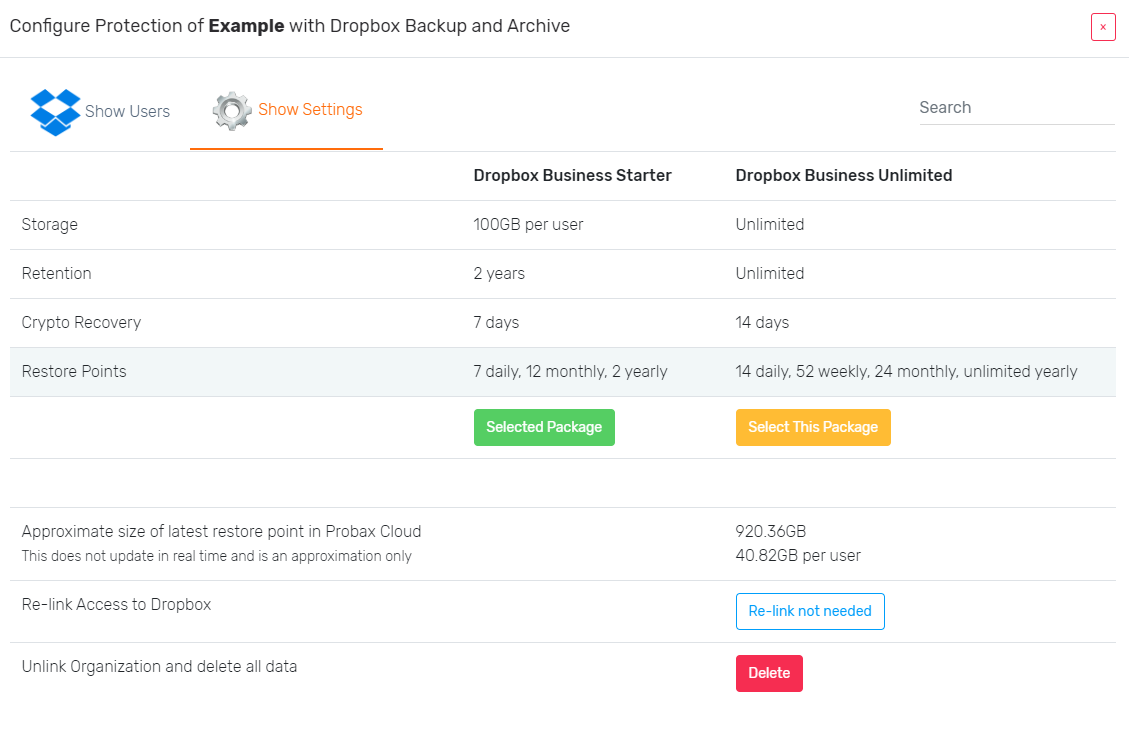Click the red Delete button
The image size is (1129, 730).
pyautogui.click(x=769, y=673)
